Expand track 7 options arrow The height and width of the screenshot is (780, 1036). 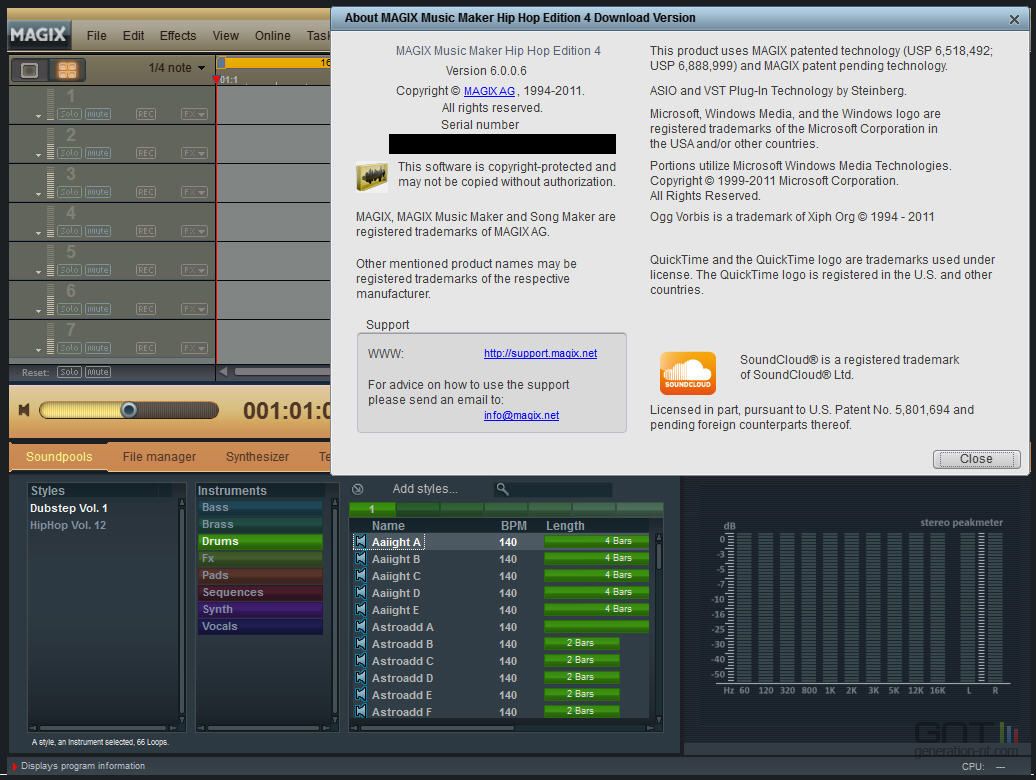[38, 350]
